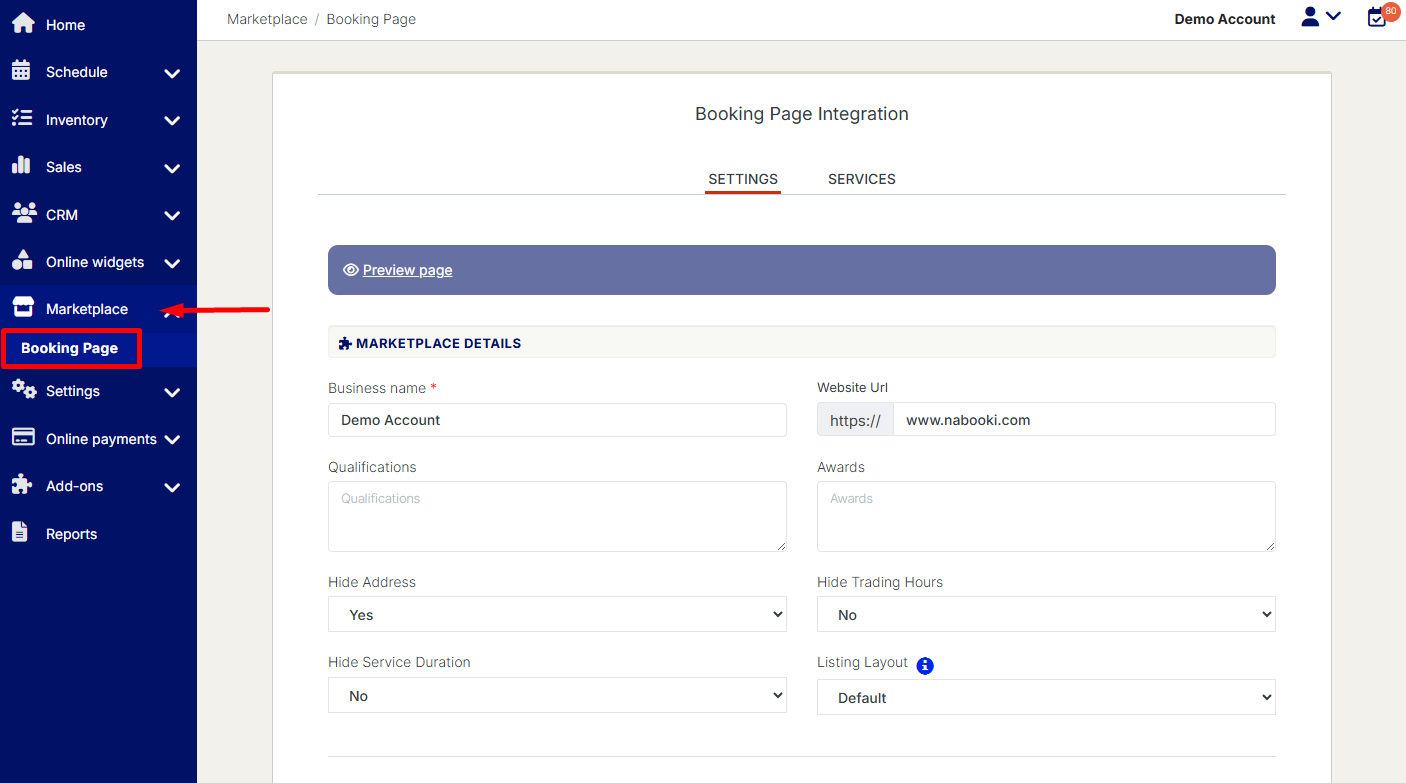The height and width of the screenshot is (783, 1406).
Task: Click the Listing Layout info icon
Action: point(925,665)
